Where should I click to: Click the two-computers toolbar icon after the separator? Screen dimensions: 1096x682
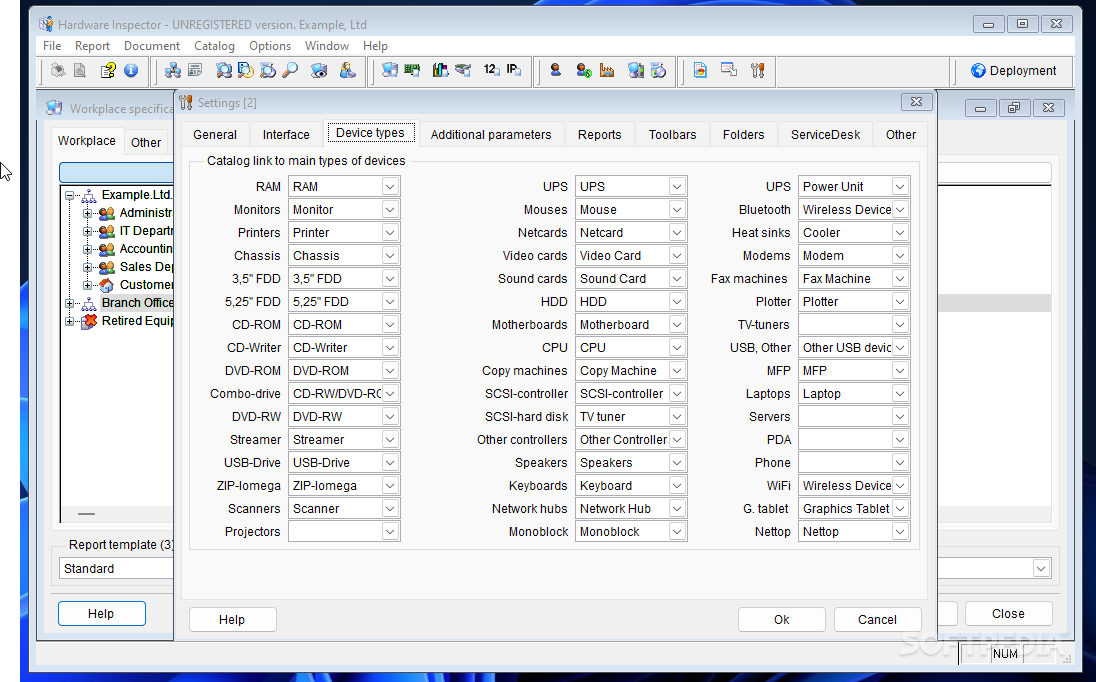pos(390,71)
